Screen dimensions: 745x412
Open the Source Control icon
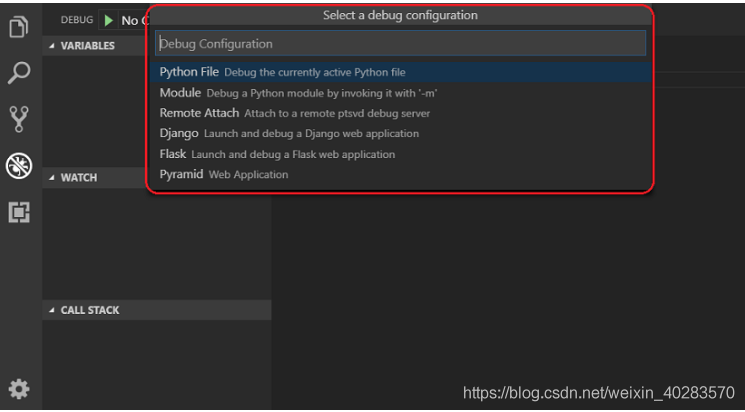click(x=19, y=119)
